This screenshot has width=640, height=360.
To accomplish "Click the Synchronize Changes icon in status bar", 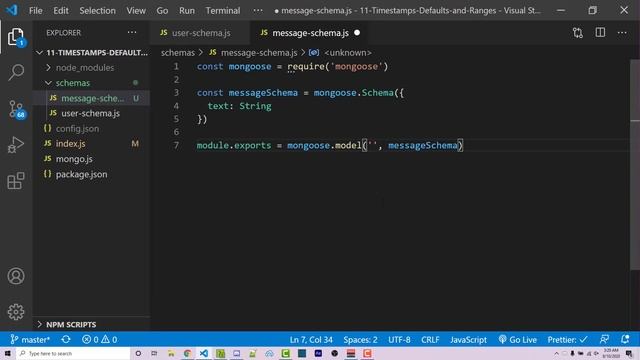I will pyautogui.click(x=66, y=339).
